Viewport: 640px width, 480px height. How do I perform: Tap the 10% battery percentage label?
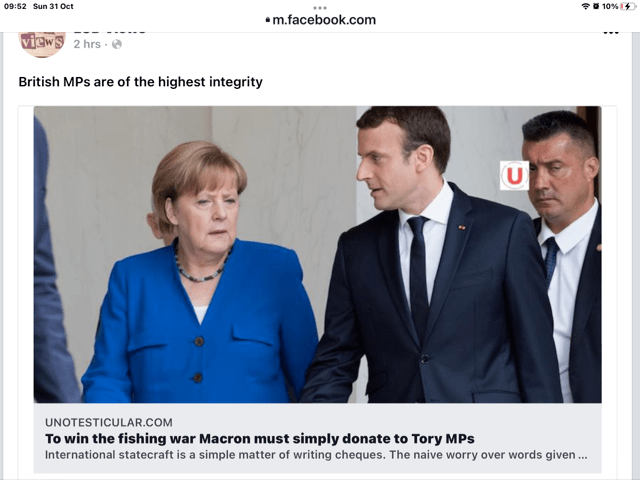[x=610, y=6]
